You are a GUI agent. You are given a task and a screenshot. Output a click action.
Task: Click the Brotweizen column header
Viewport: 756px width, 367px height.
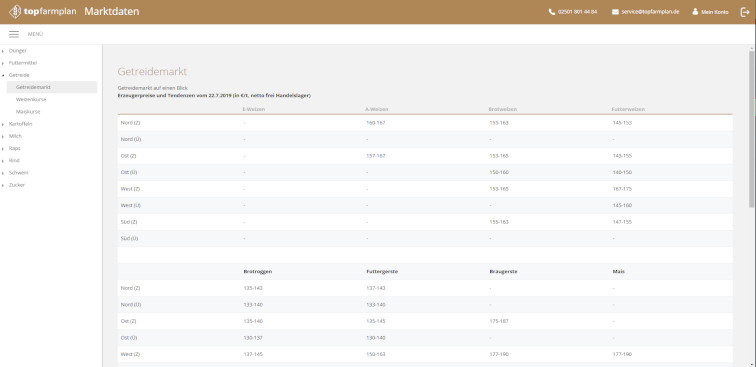click(x=502, y=109)
